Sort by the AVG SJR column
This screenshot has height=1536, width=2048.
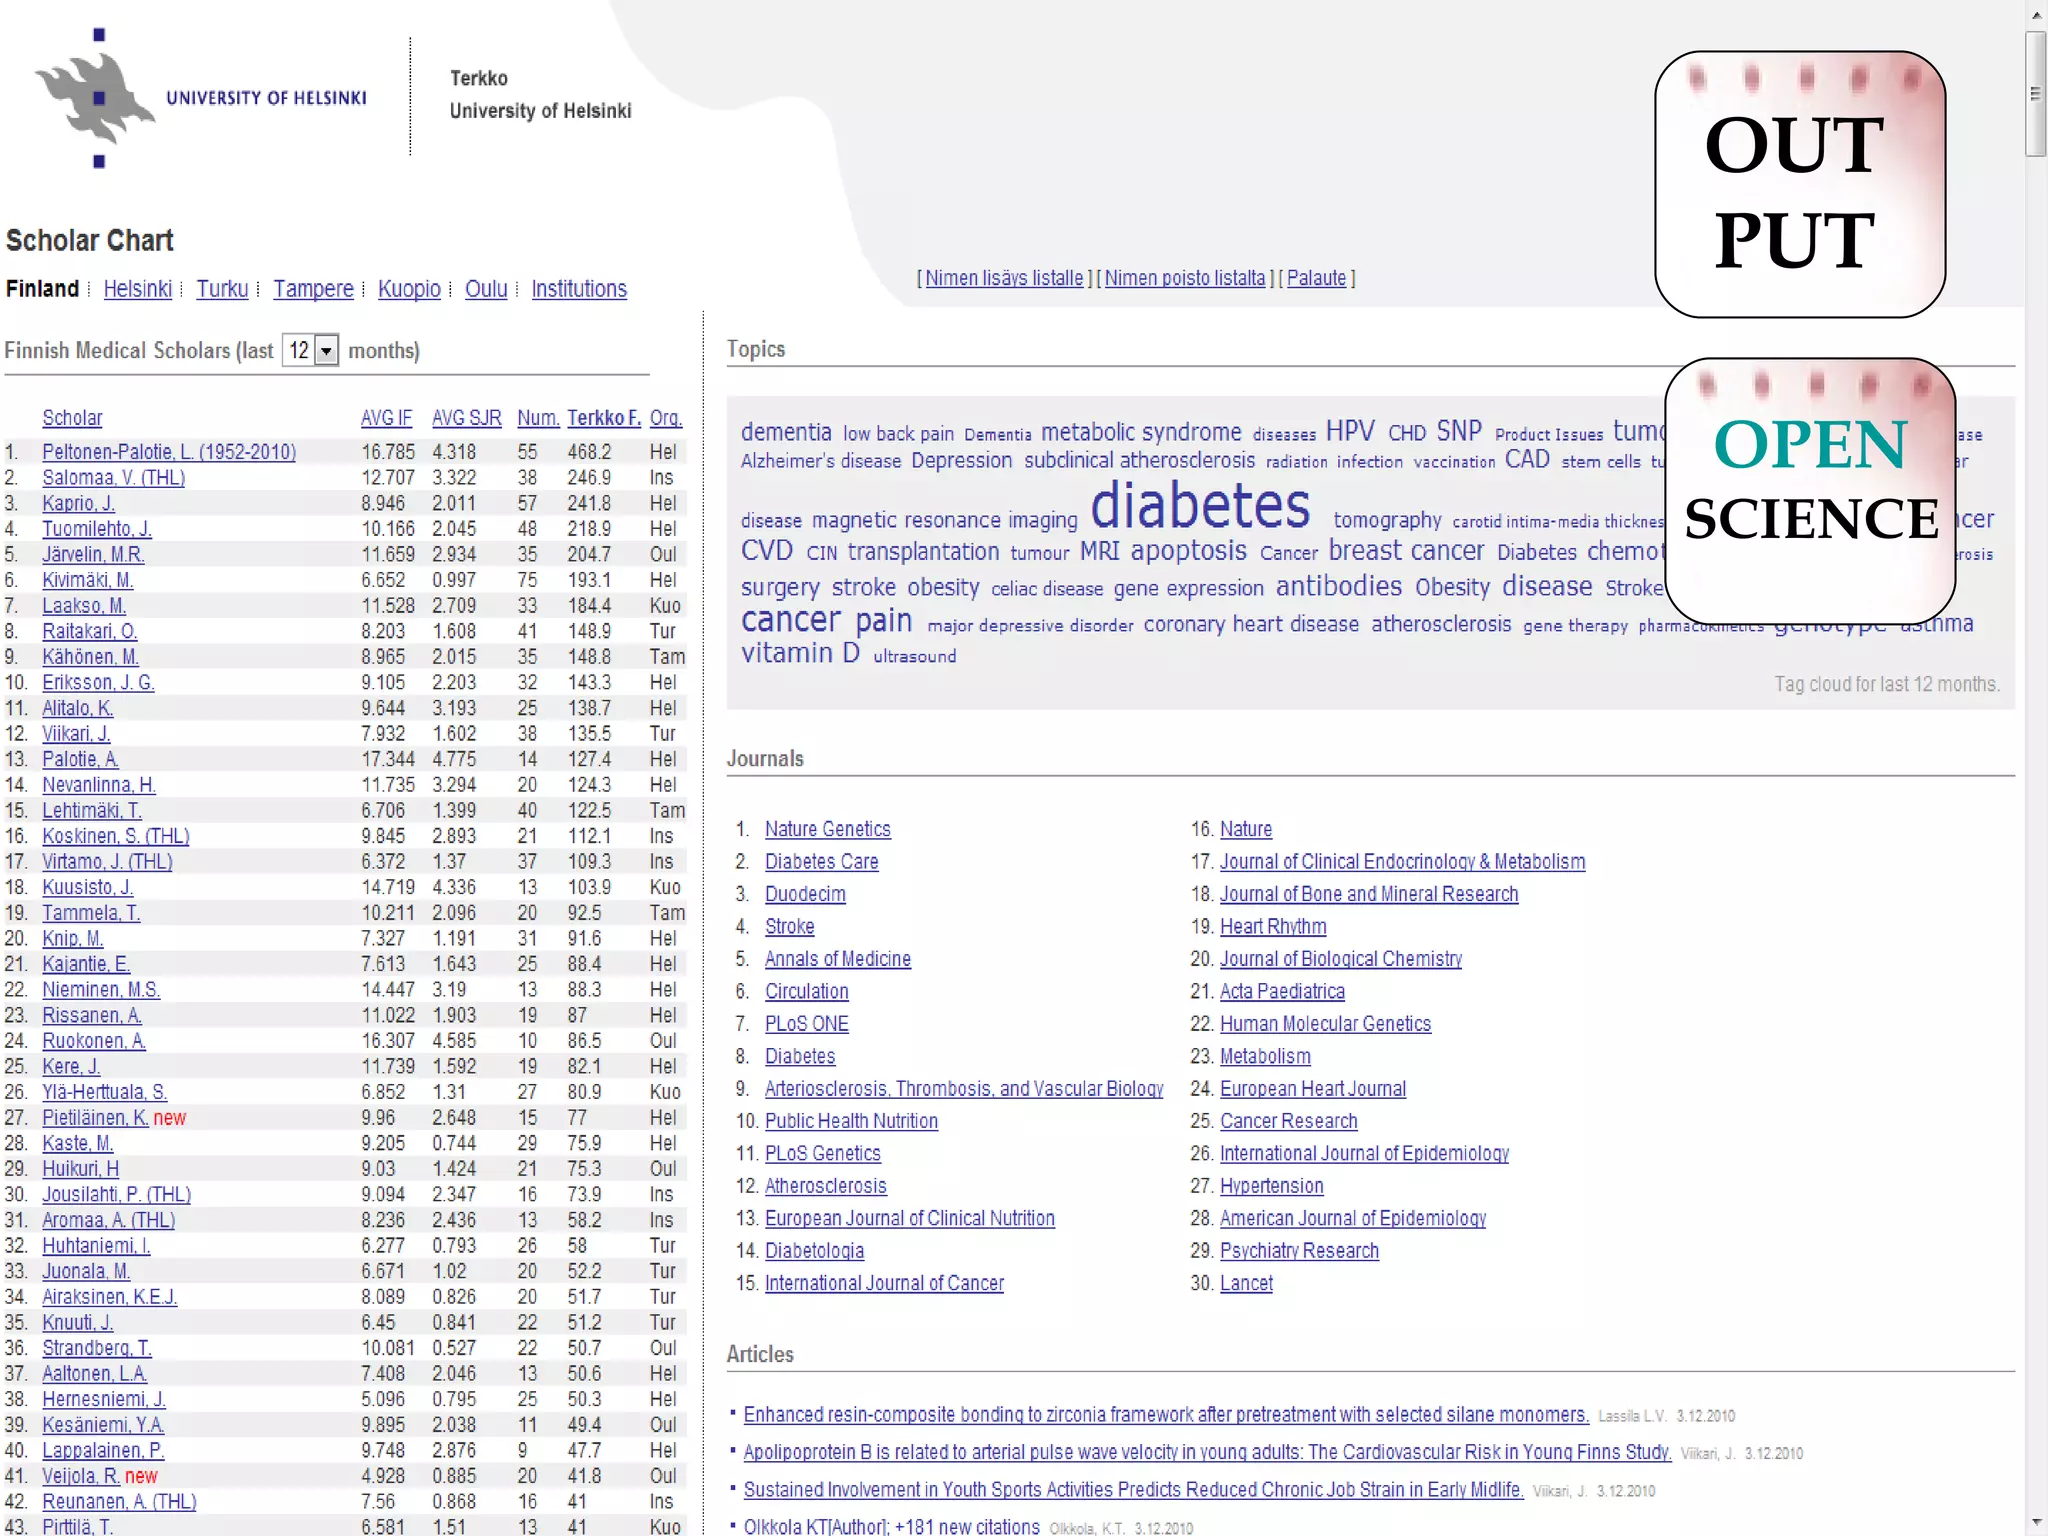467,418
